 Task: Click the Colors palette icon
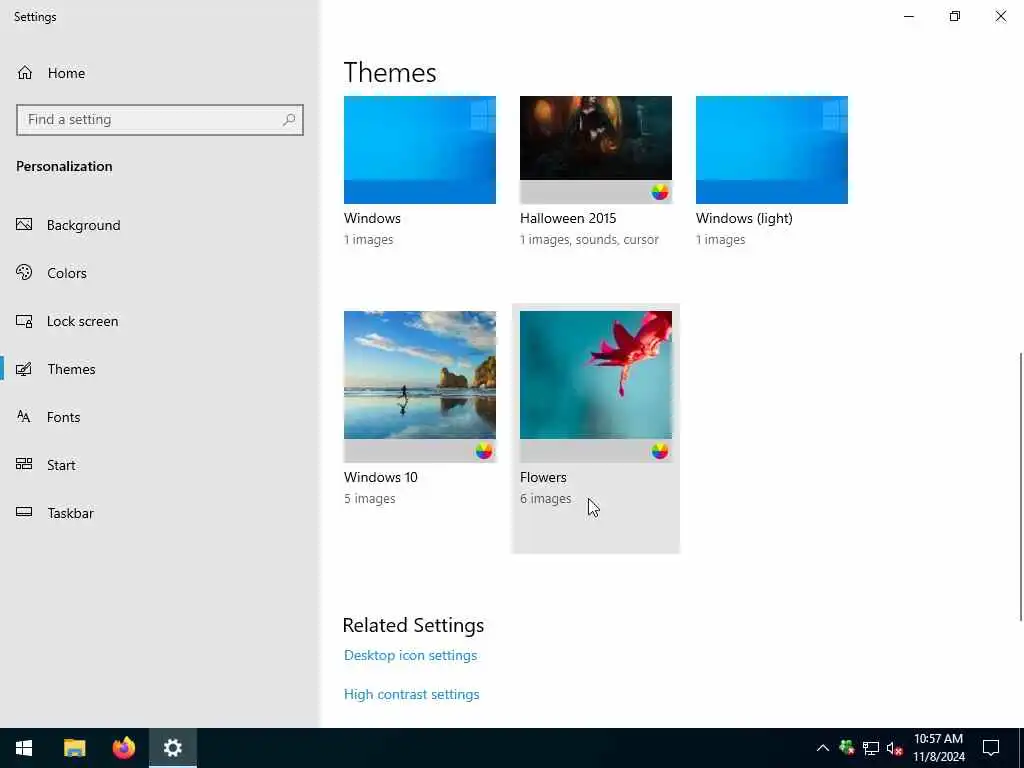click(x=24, y=272)
